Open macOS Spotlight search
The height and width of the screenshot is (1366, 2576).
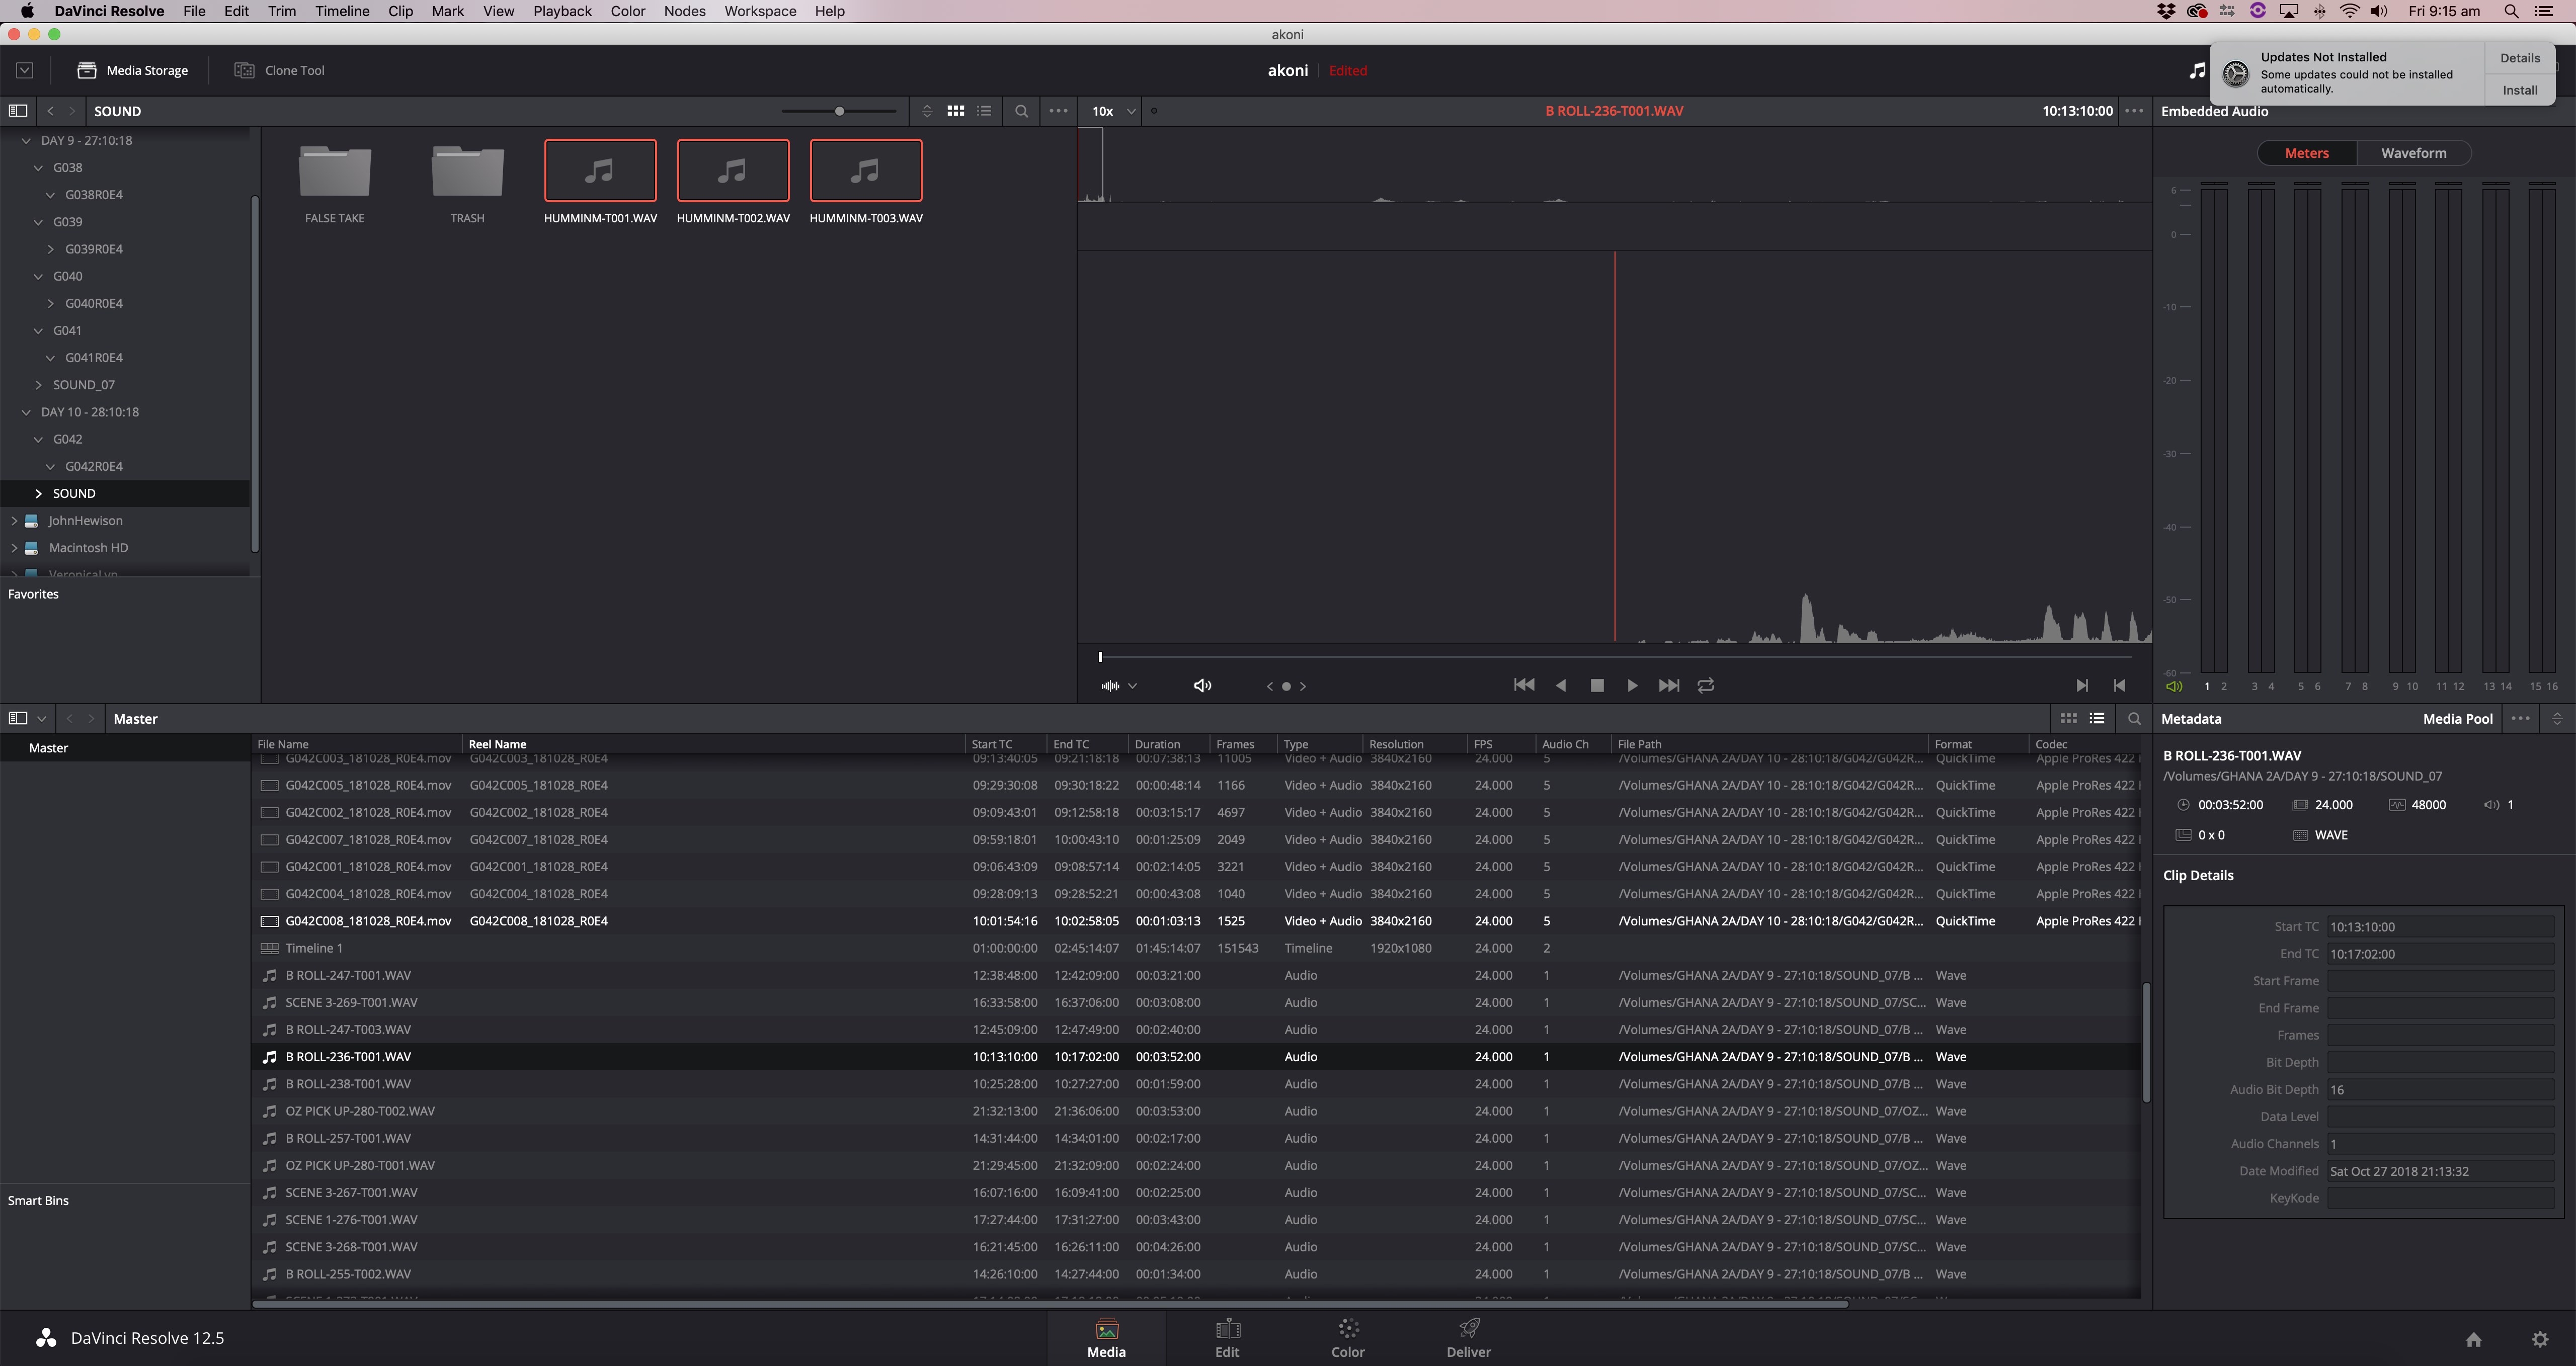2511,11
